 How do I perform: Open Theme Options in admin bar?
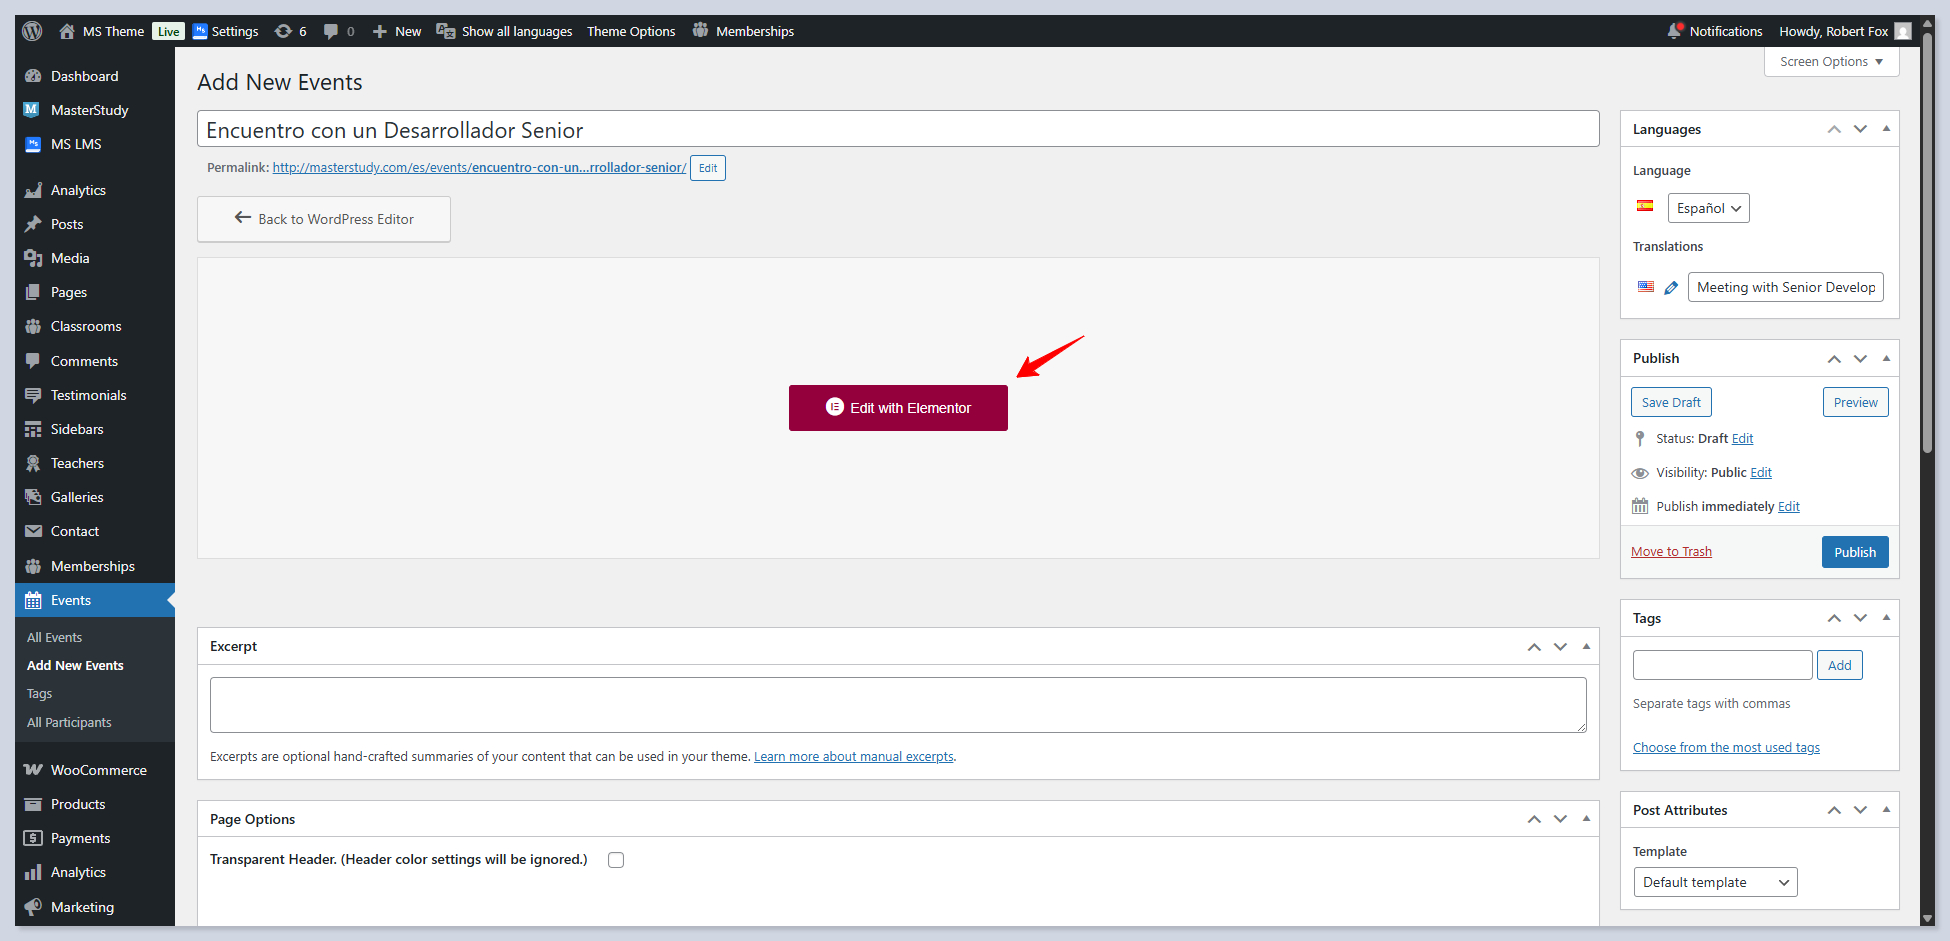tap(630, 31)
